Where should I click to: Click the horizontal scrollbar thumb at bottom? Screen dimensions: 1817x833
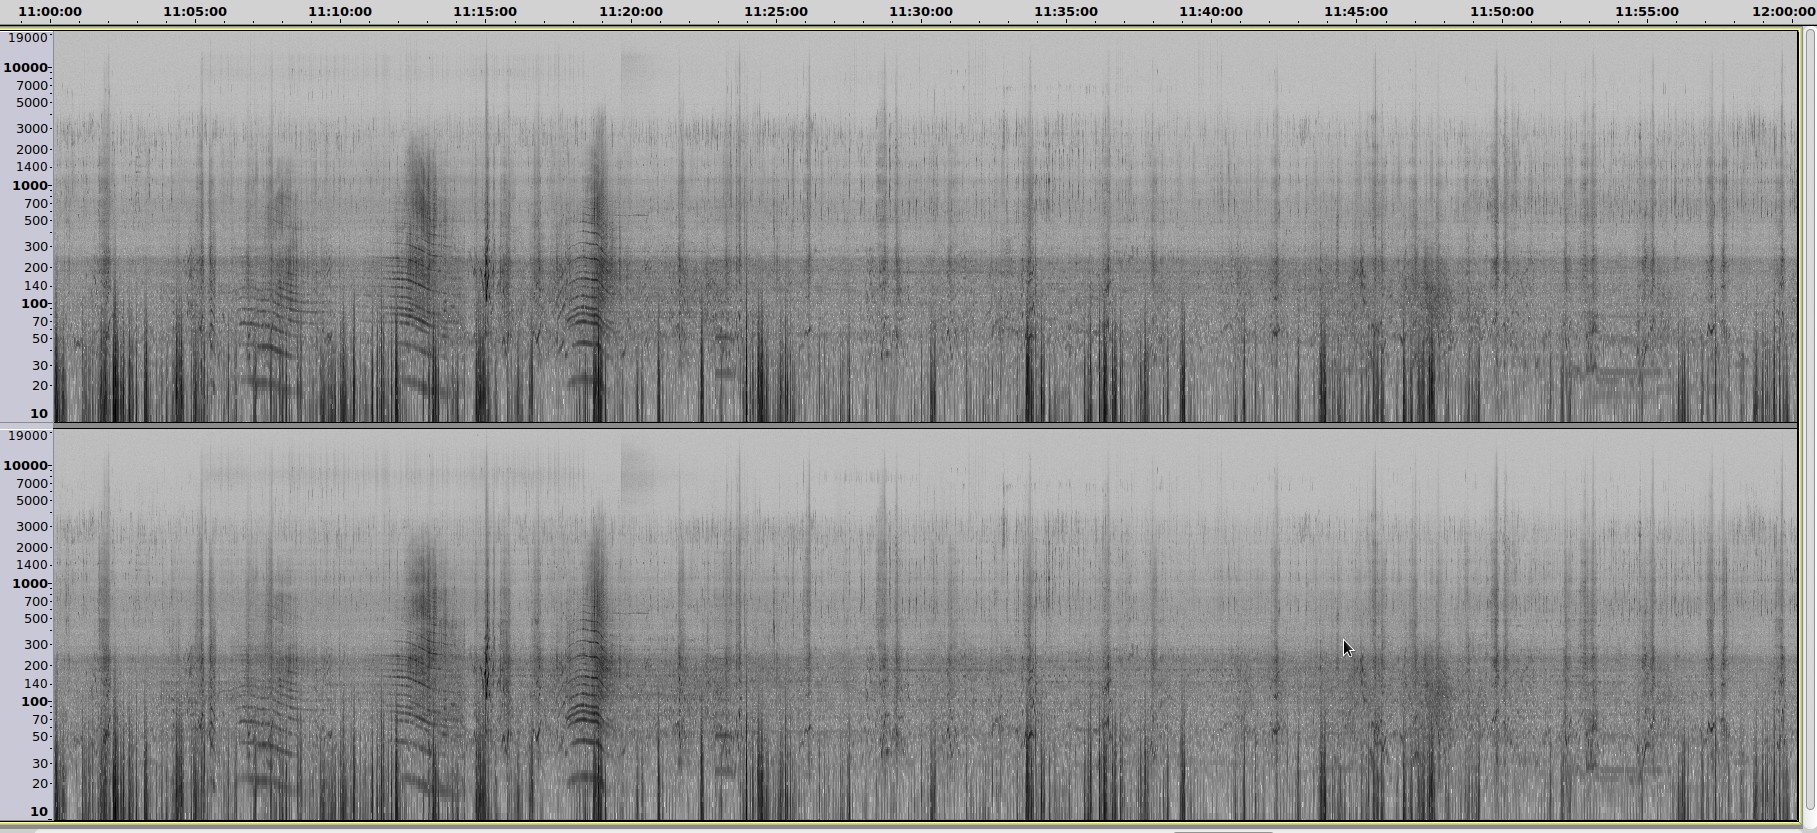click(x=1222, y=830)
